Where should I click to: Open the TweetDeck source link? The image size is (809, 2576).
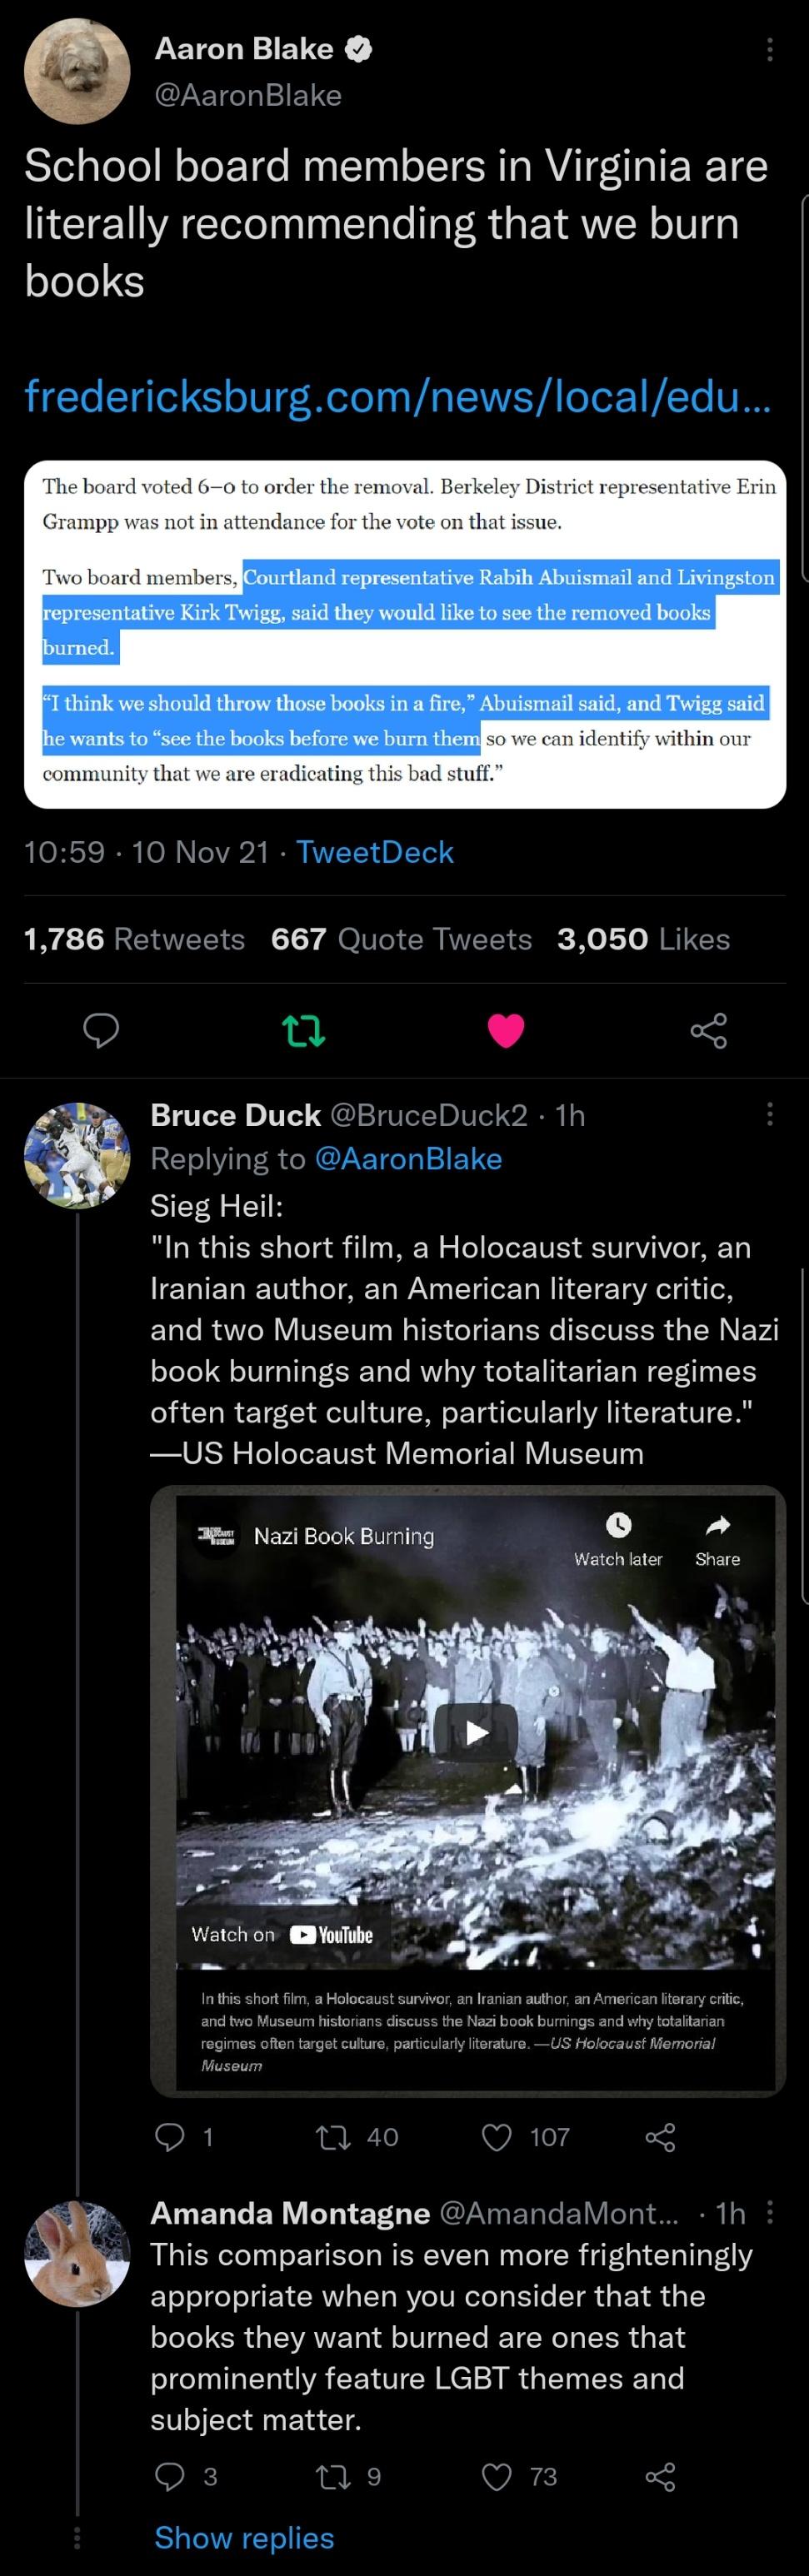point(374,852)
